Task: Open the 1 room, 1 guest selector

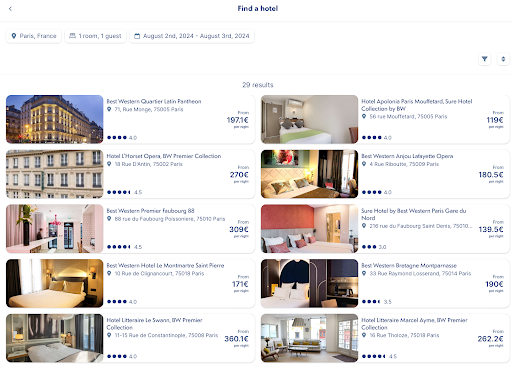Action: point(95,36)
